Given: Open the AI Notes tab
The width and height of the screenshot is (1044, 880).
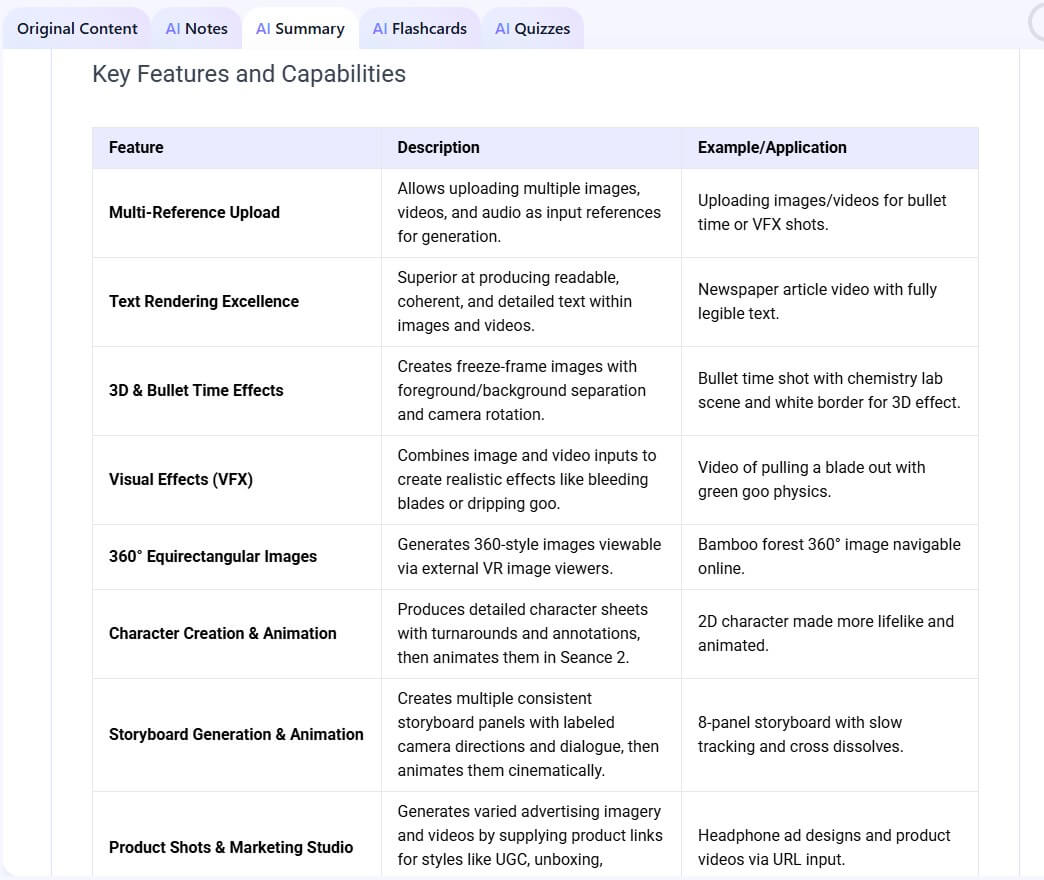Looking at the screenshot, I should coord(196,29).
